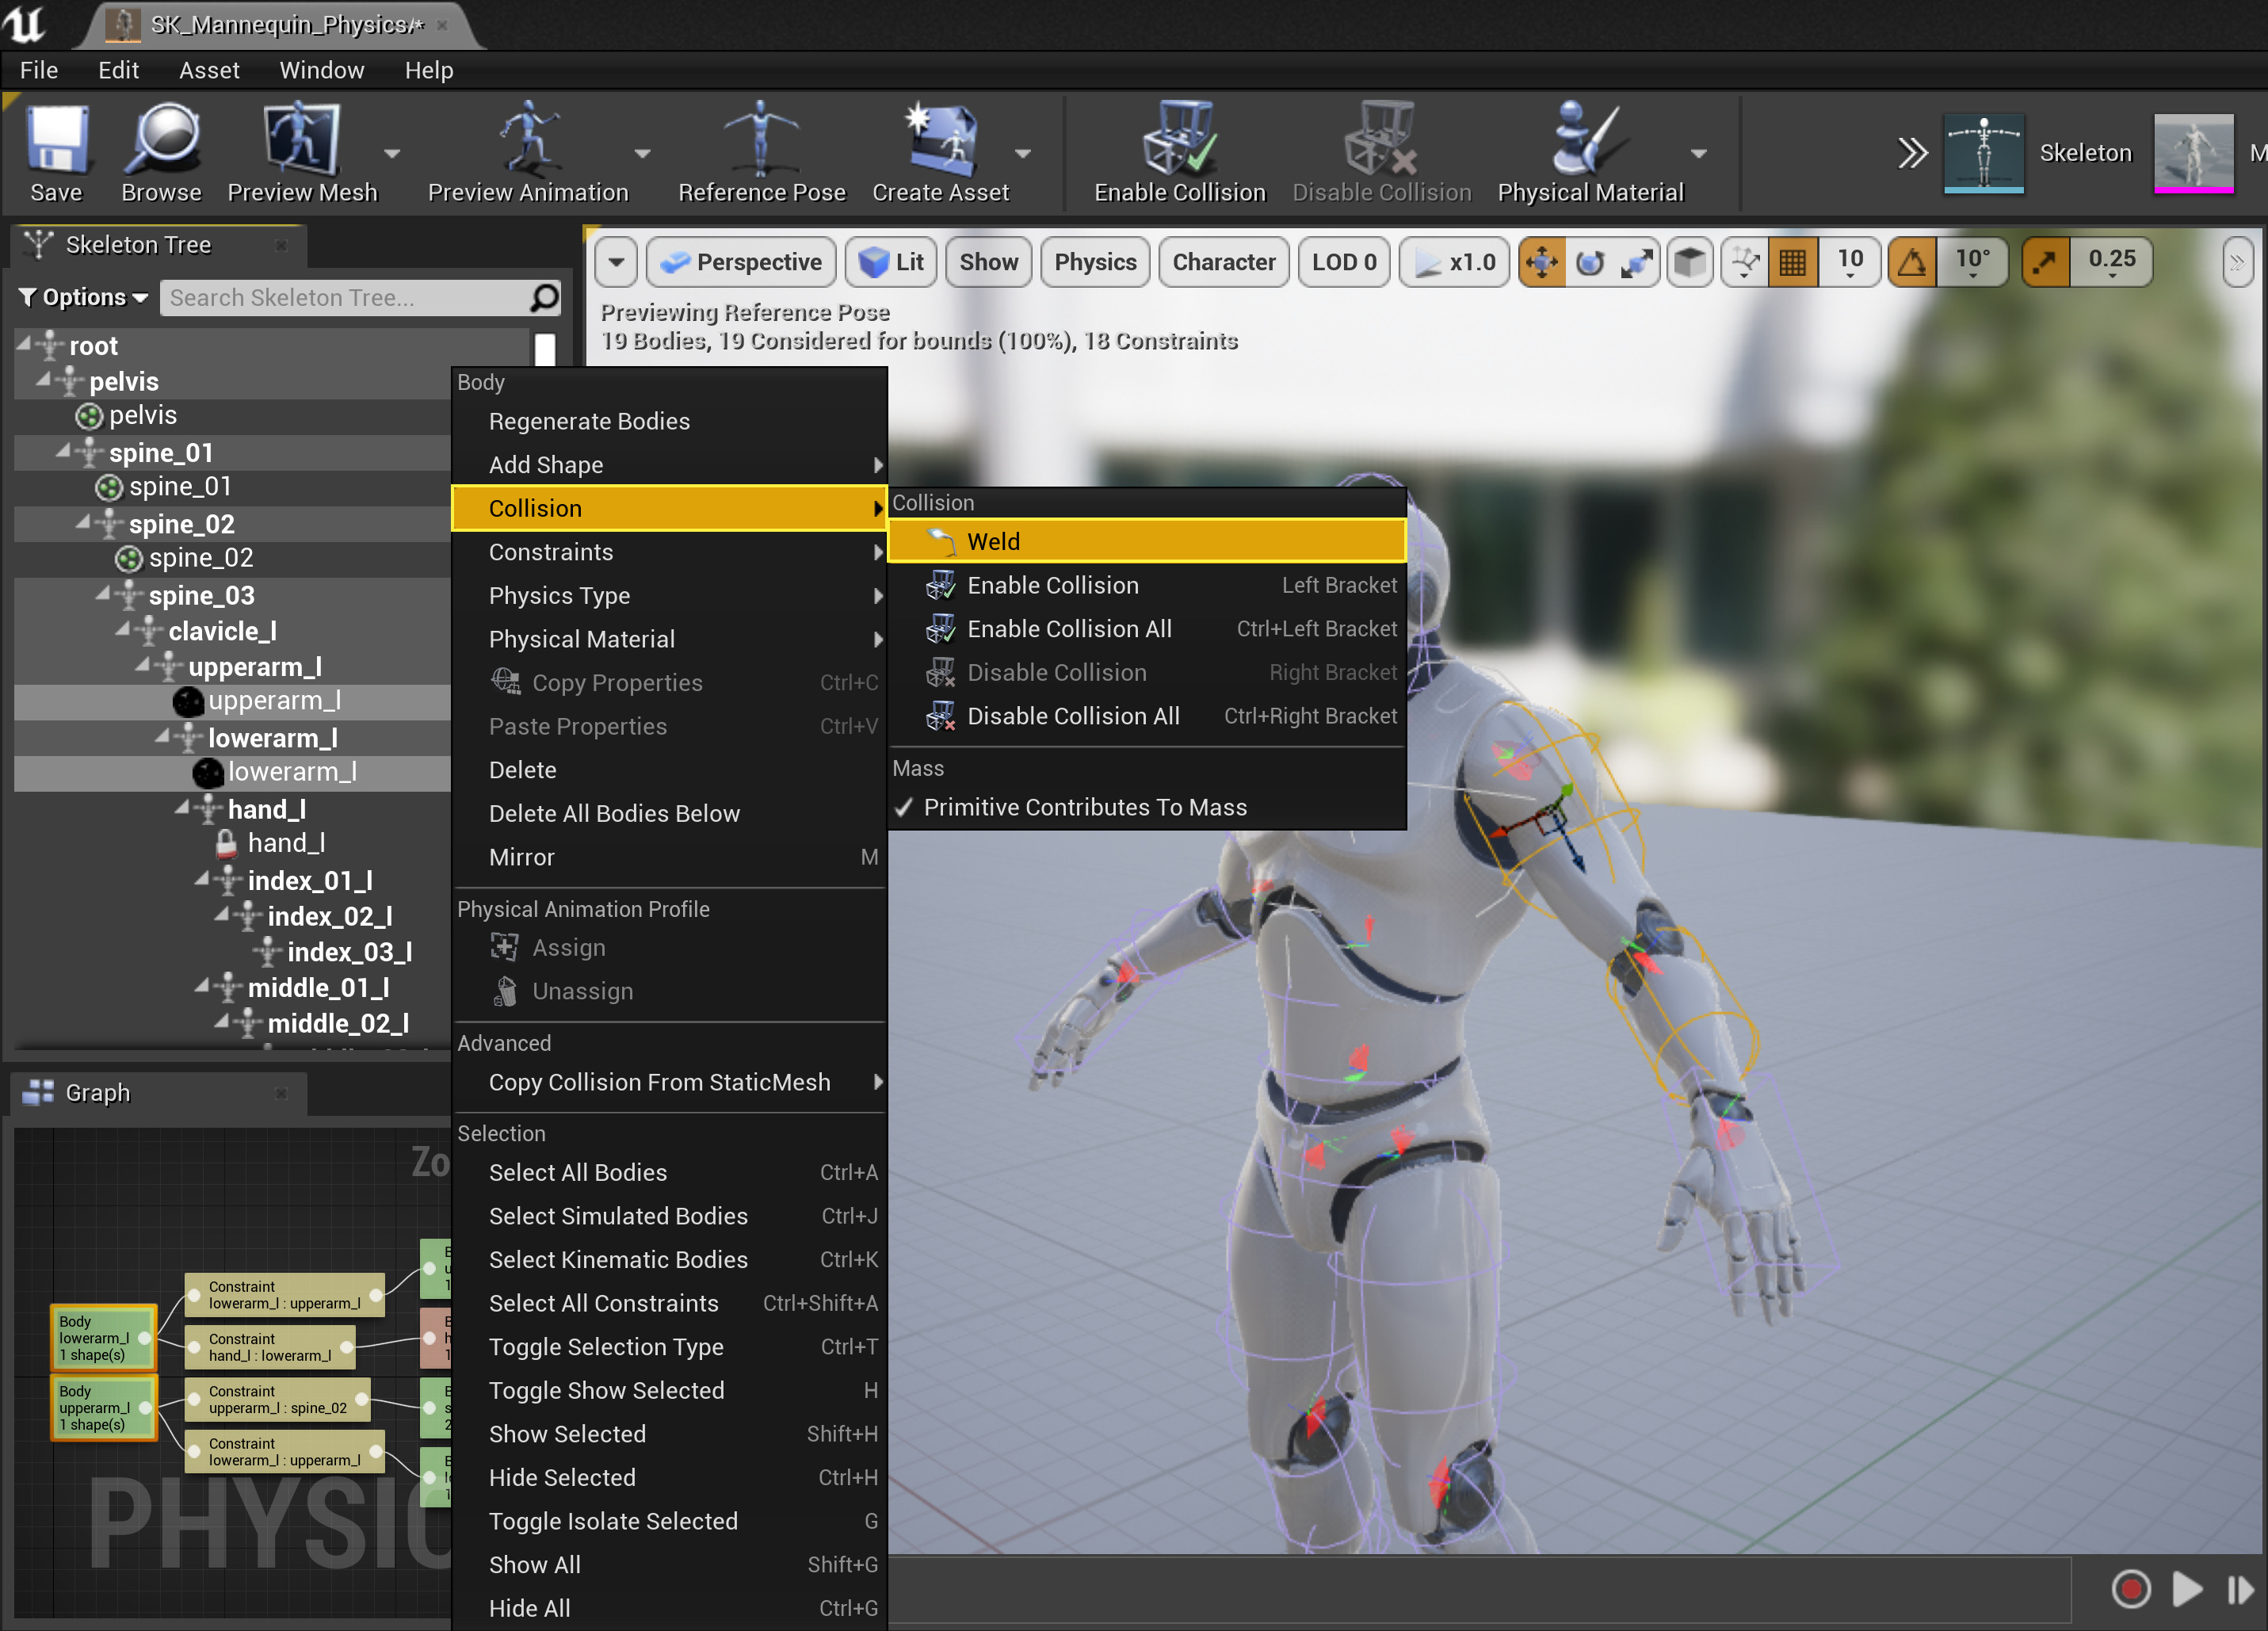Click the Perspective viewport button
The height and width of the screenshot is (1631, 2268).
(x=741, y=263)
